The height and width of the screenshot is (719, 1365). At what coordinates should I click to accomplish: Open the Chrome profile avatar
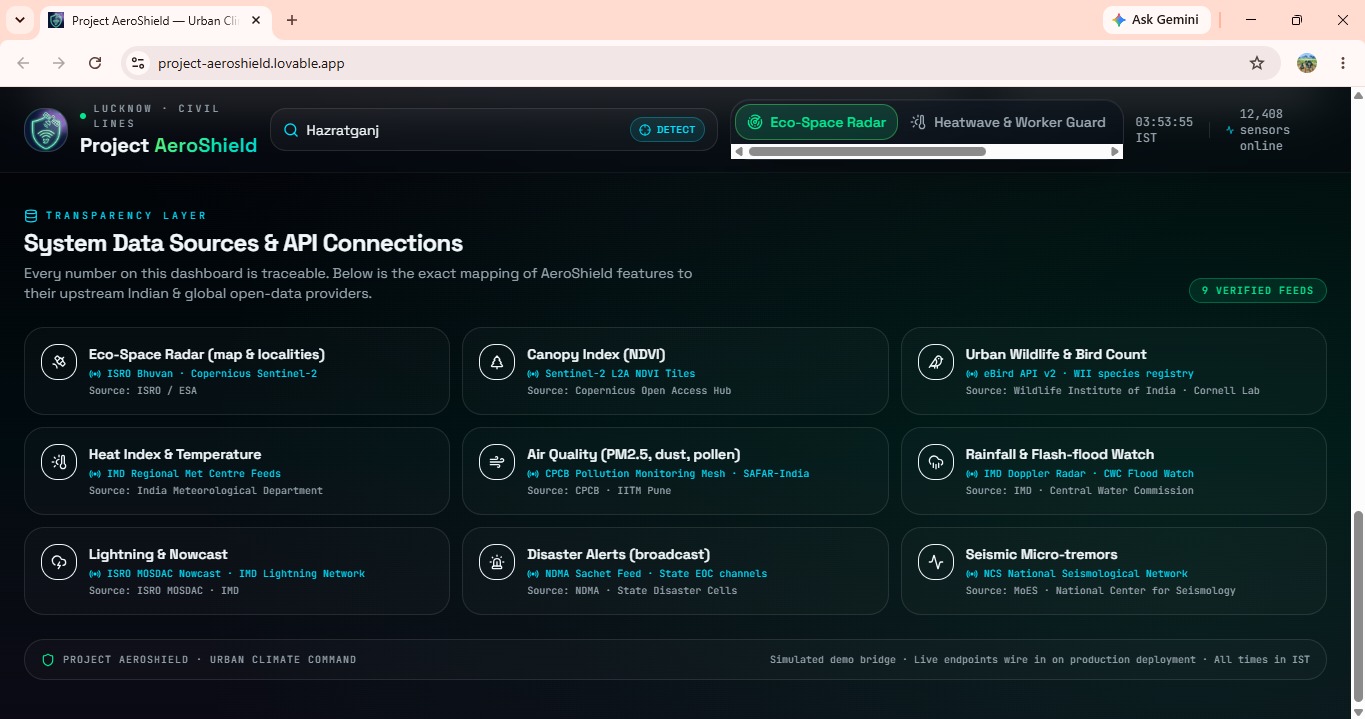point(1307,63)
